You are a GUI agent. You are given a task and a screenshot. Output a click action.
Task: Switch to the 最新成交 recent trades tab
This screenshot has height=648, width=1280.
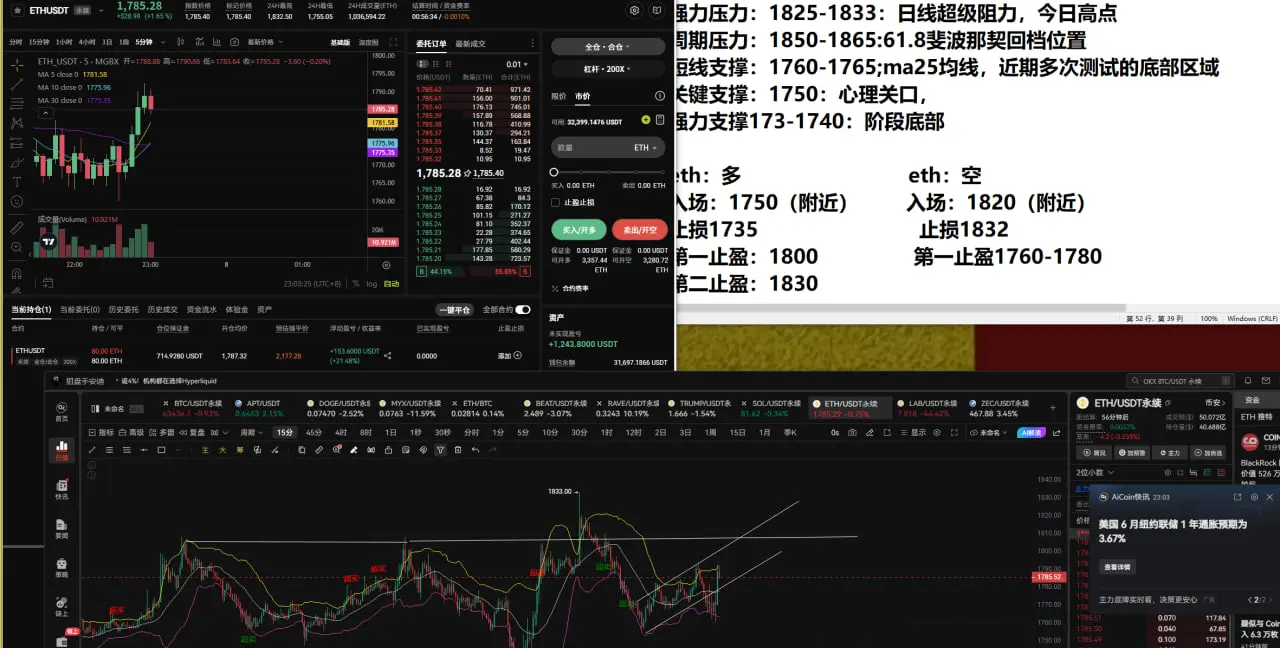tap(470, 43)
